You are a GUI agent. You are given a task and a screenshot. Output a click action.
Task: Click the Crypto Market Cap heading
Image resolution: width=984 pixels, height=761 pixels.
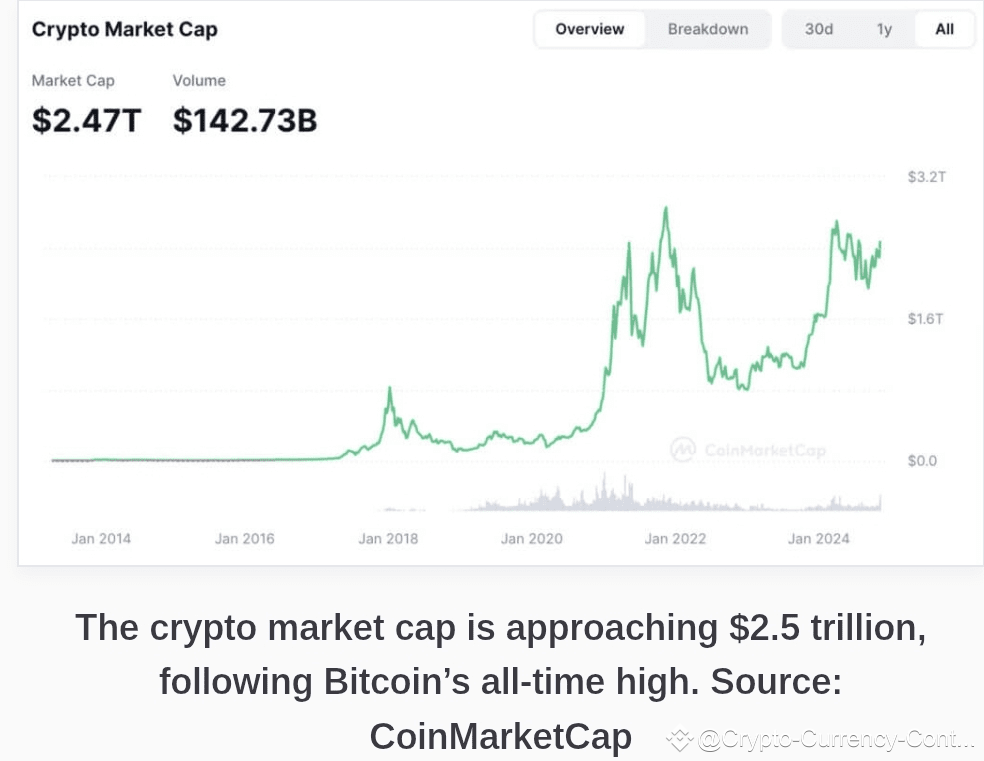(124, 29)
